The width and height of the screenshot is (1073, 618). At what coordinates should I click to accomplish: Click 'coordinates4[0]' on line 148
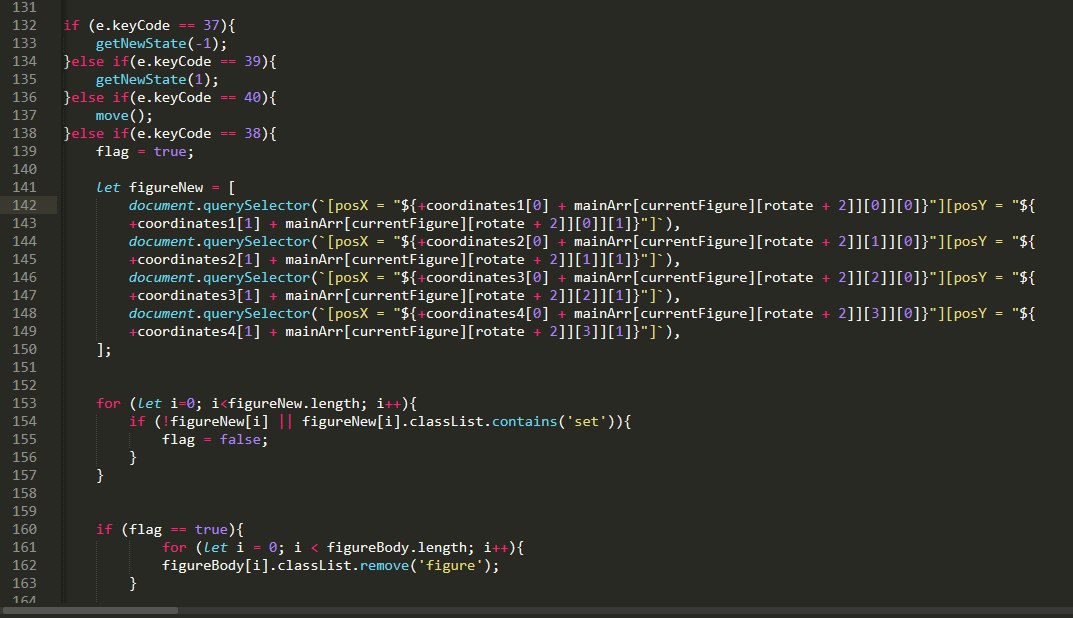487,313
